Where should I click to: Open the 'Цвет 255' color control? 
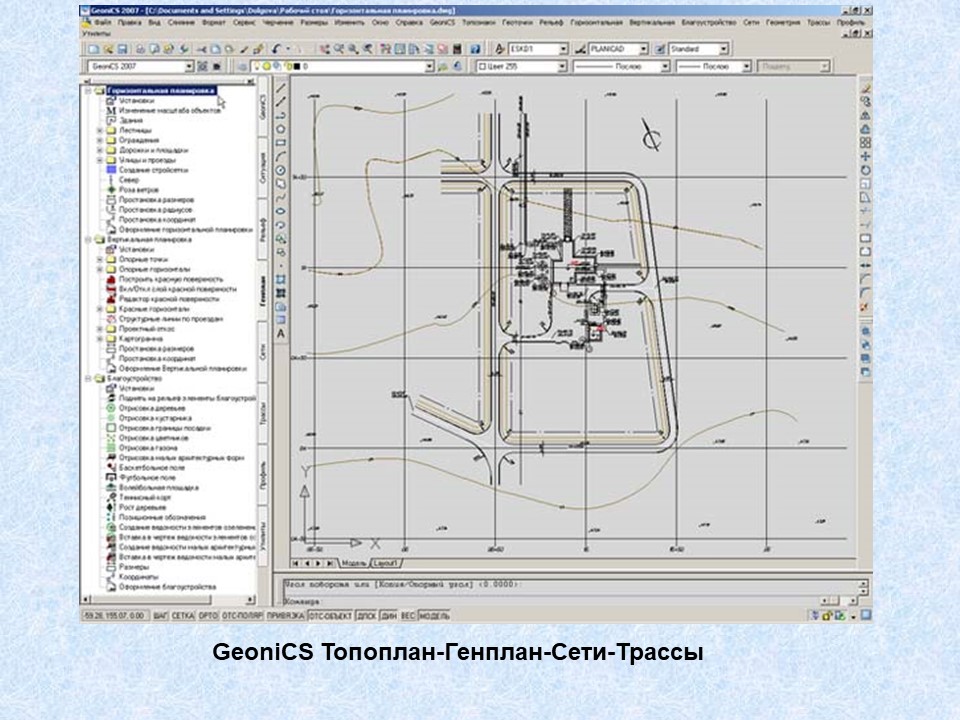[522, 66]
